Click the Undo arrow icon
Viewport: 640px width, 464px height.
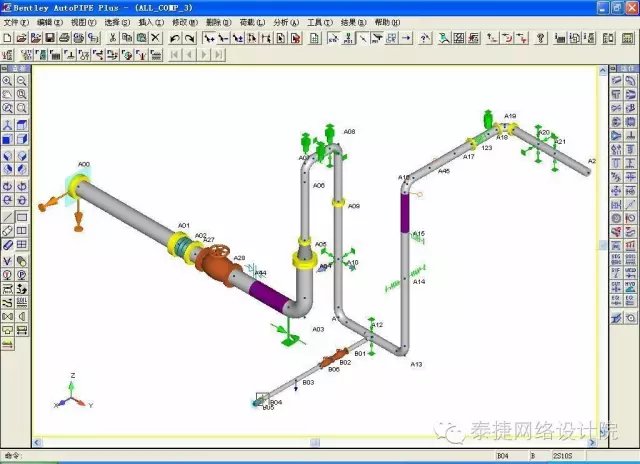pos(175,38)
